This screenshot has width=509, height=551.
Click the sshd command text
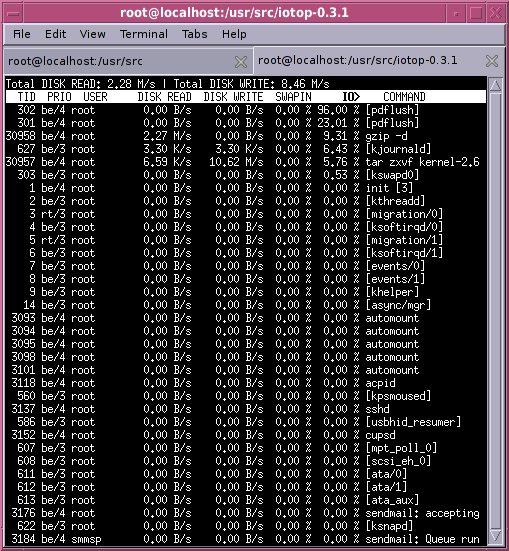coord(377,409)
